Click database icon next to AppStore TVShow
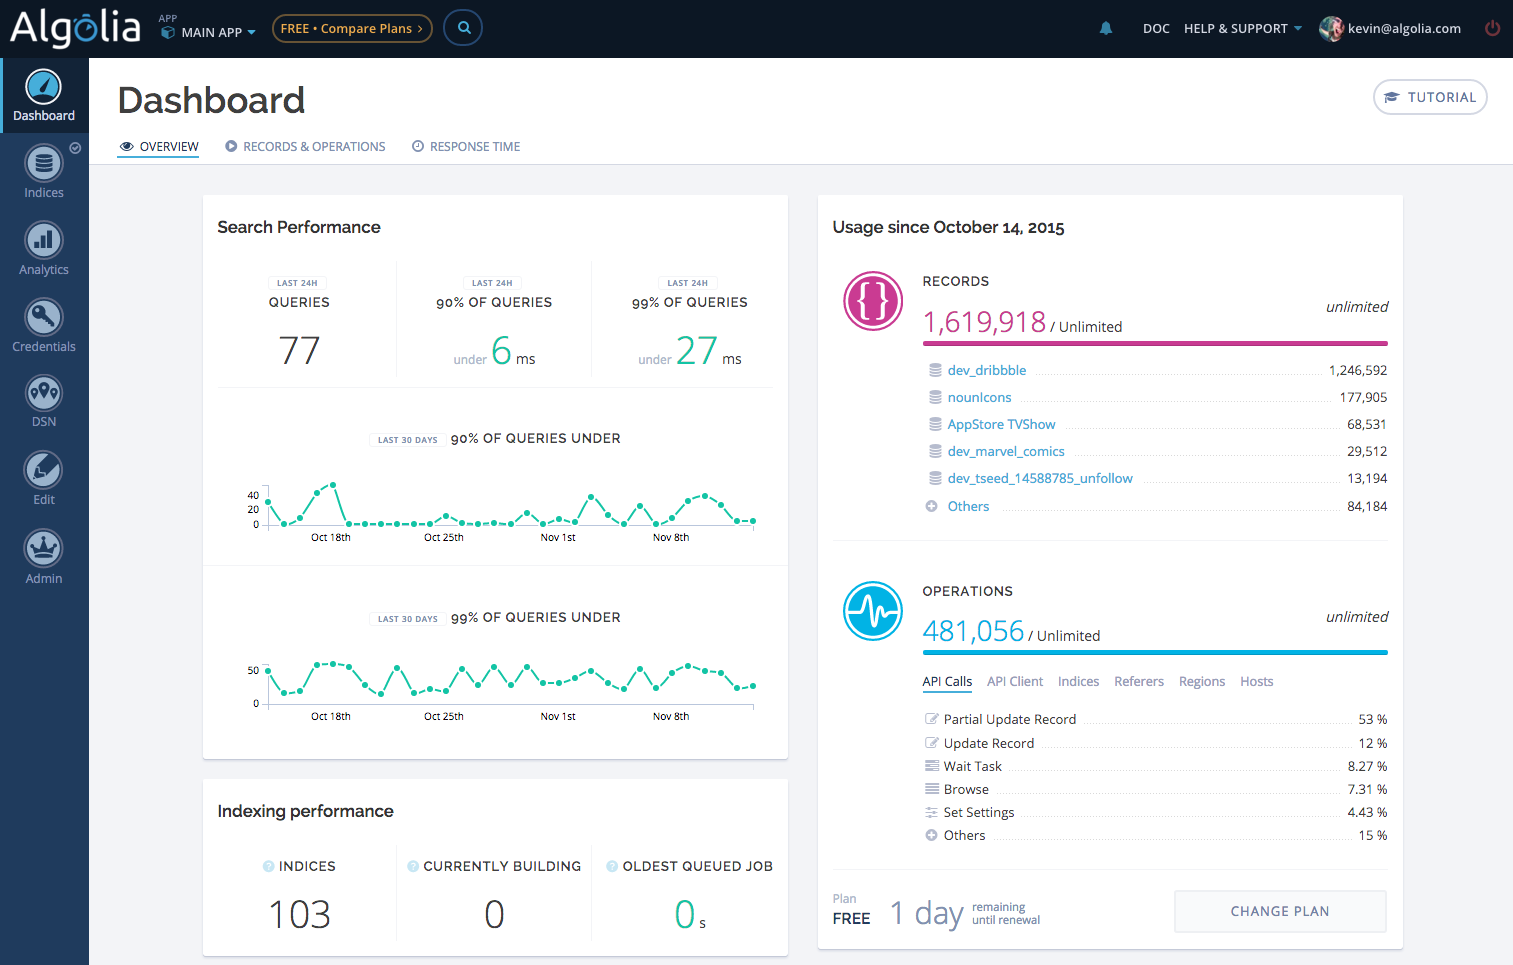The image size is (1513, 965). coord(935,424)
